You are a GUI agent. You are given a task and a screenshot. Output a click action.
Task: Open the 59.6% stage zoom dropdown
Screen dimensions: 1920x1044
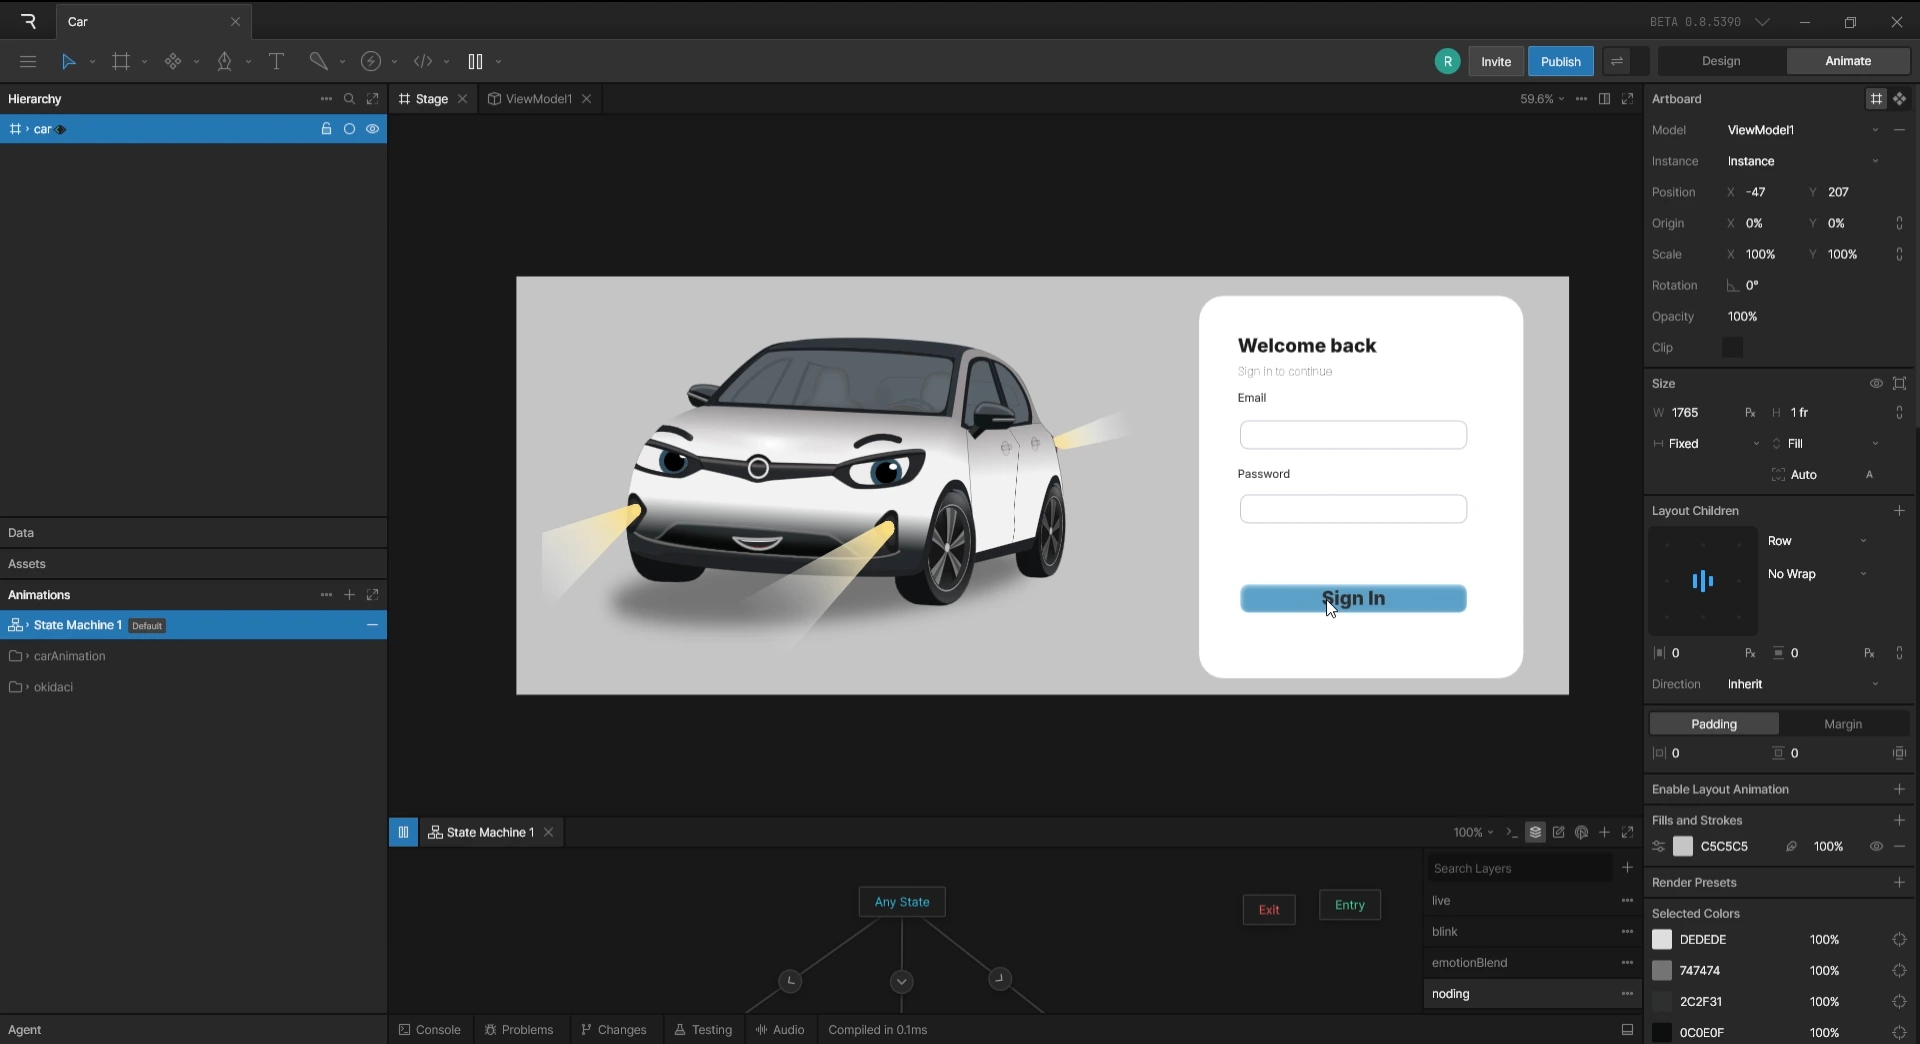[1542, 99]
